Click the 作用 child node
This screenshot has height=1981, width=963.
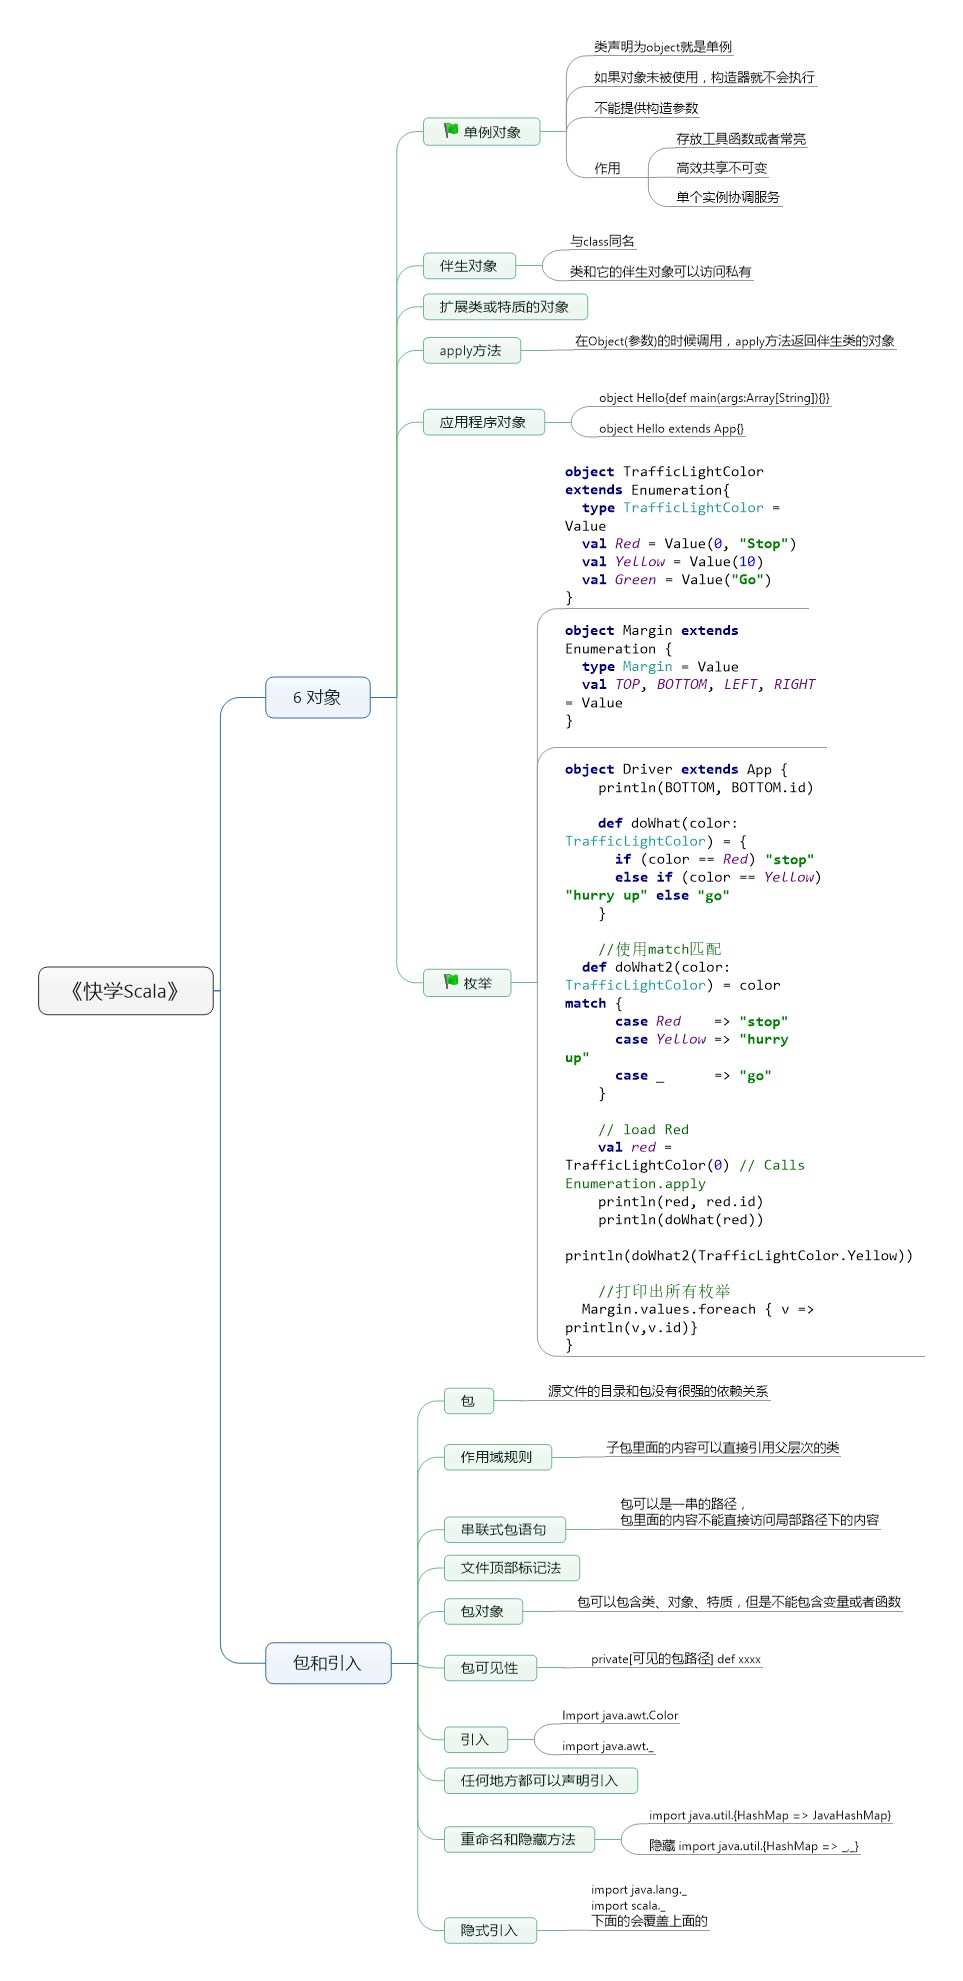click(x=607, y=168)
